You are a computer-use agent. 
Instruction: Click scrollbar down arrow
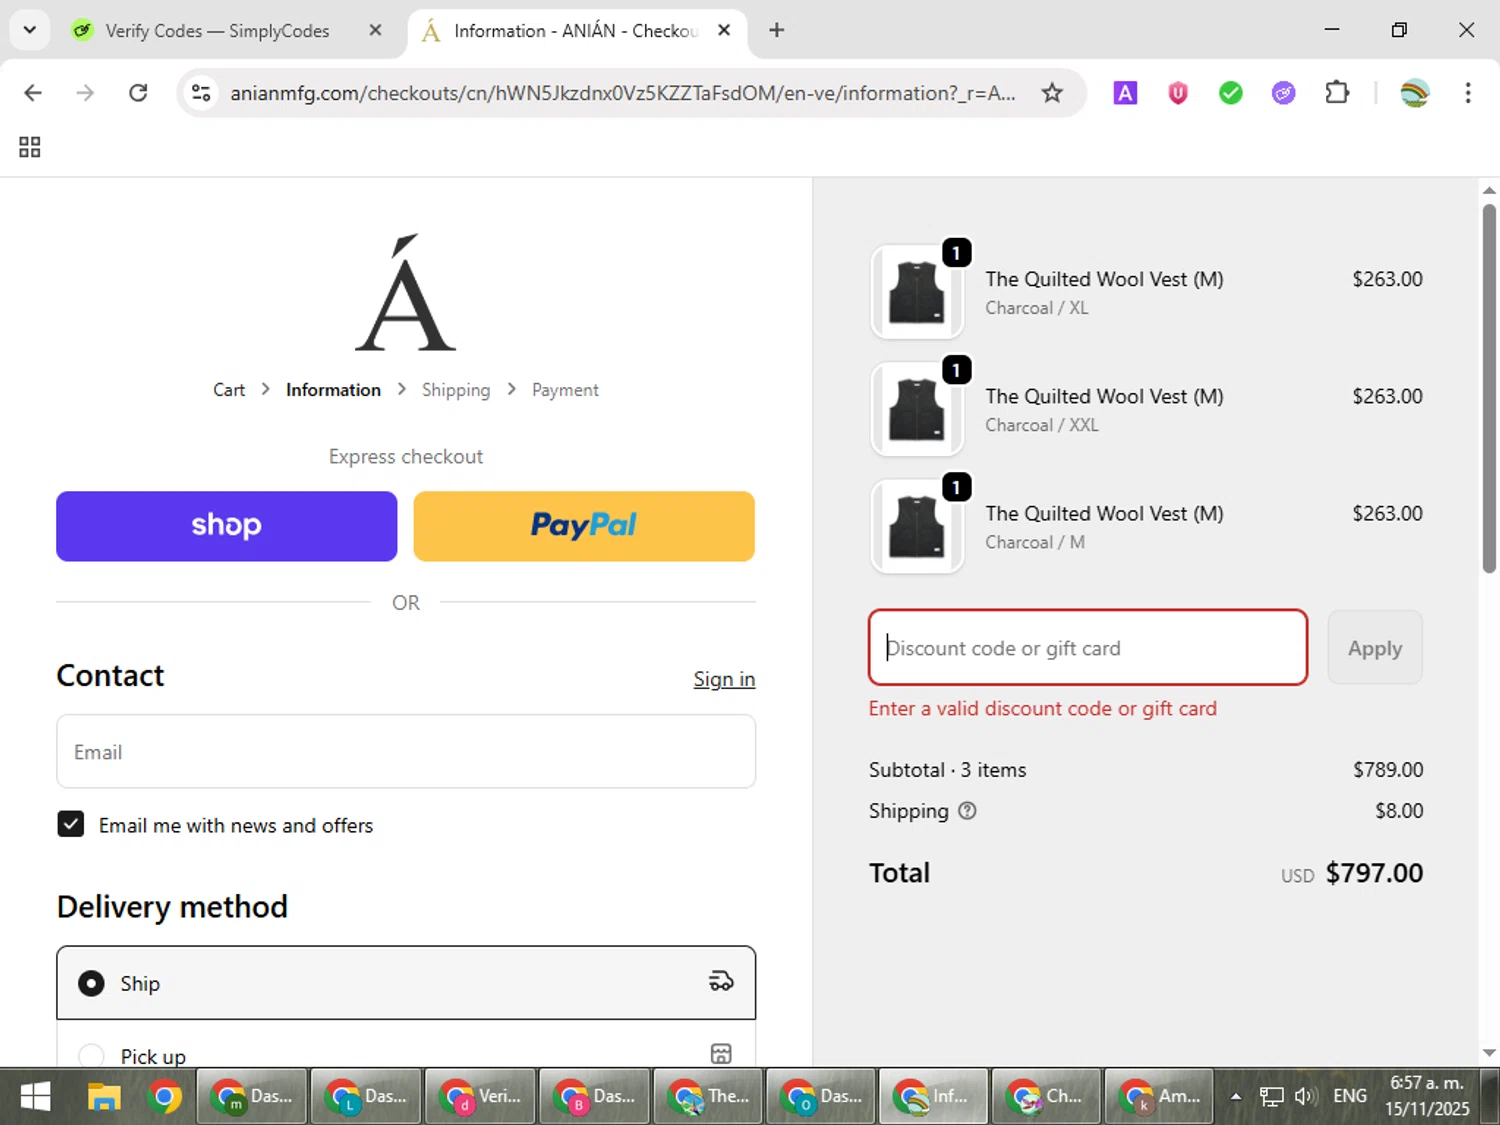[1489, 1052]
